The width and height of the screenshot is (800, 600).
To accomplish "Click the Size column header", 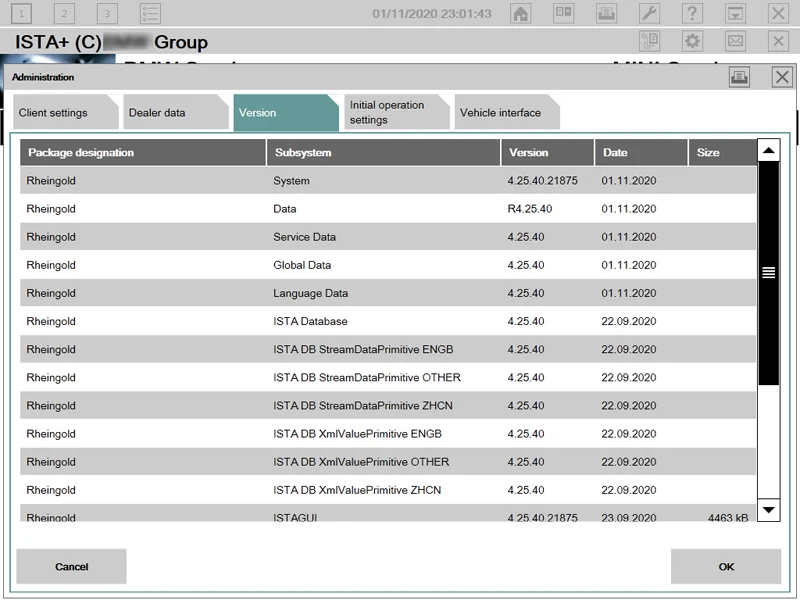I will [722, 153].
